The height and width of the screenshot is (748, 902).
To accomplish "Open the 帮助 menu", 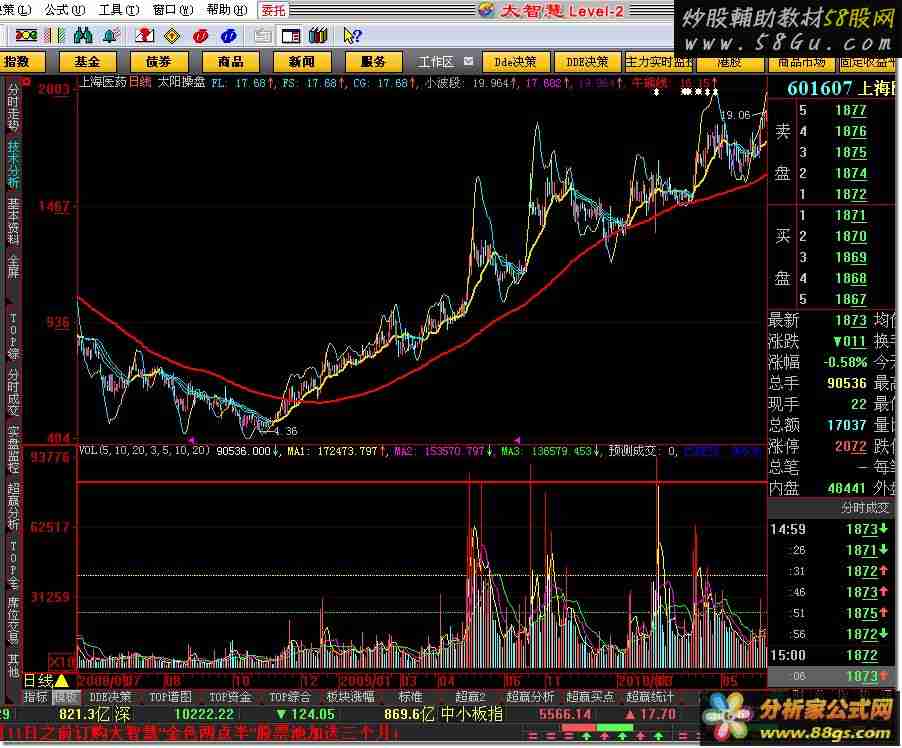I will tap(227, 10).
